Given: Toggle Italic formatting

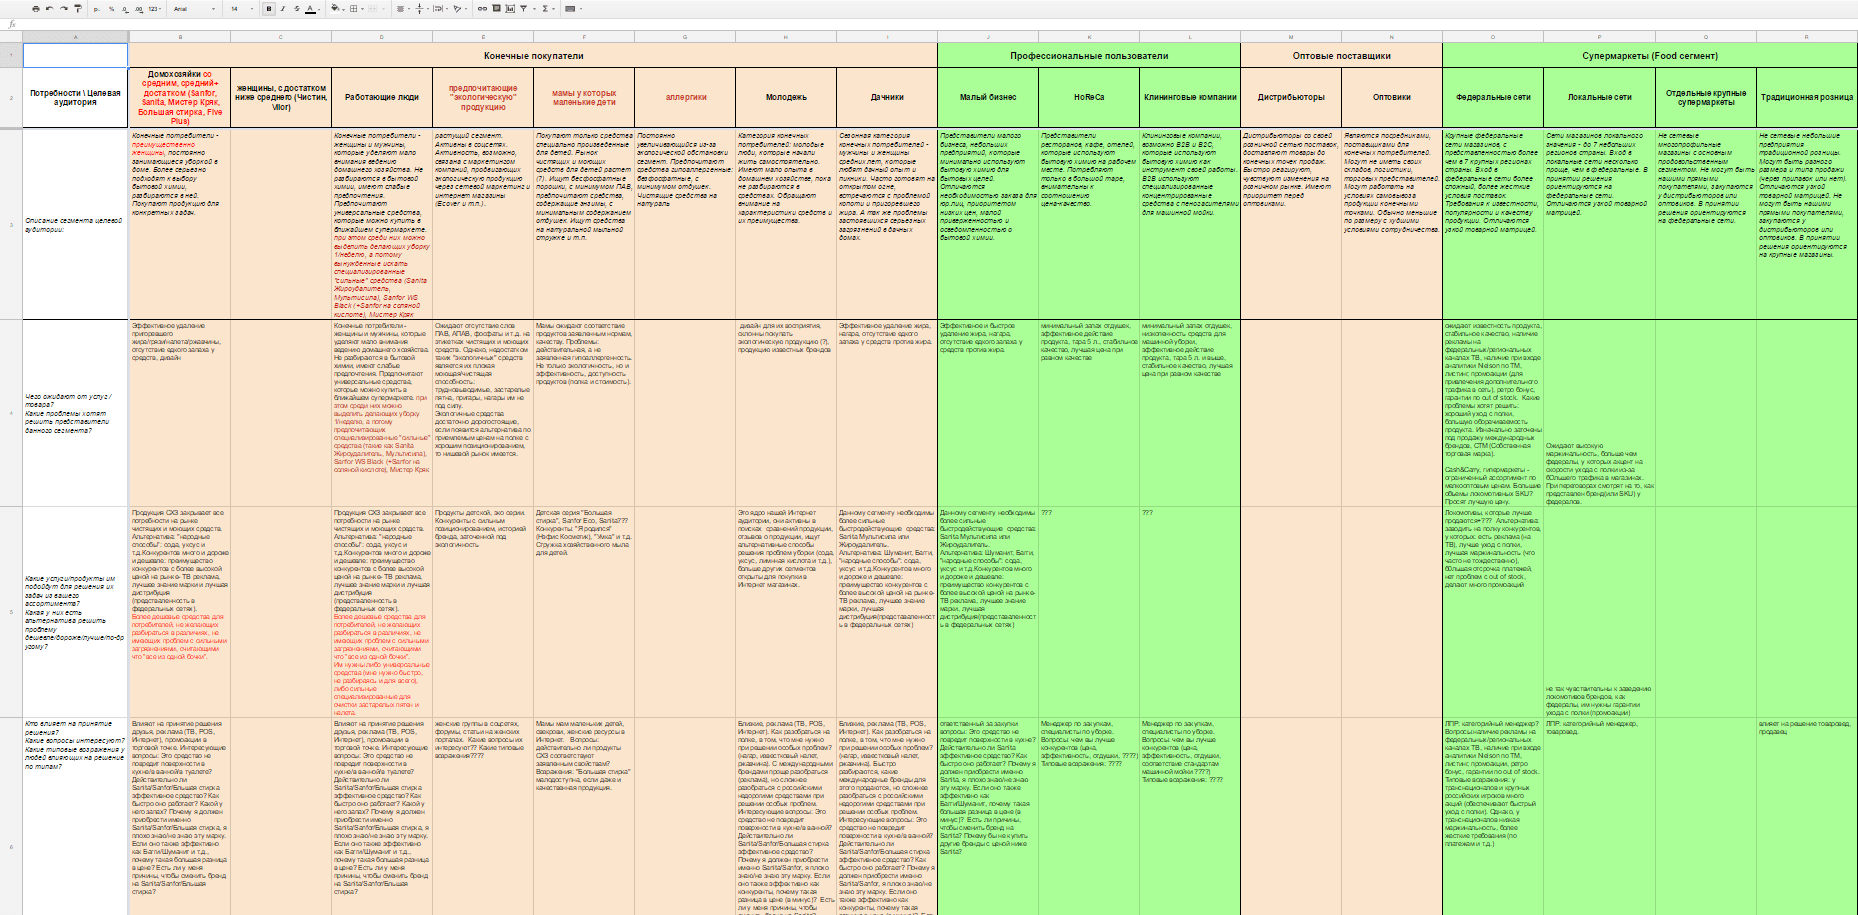Looking at the screenshot, I should [283, 9].
